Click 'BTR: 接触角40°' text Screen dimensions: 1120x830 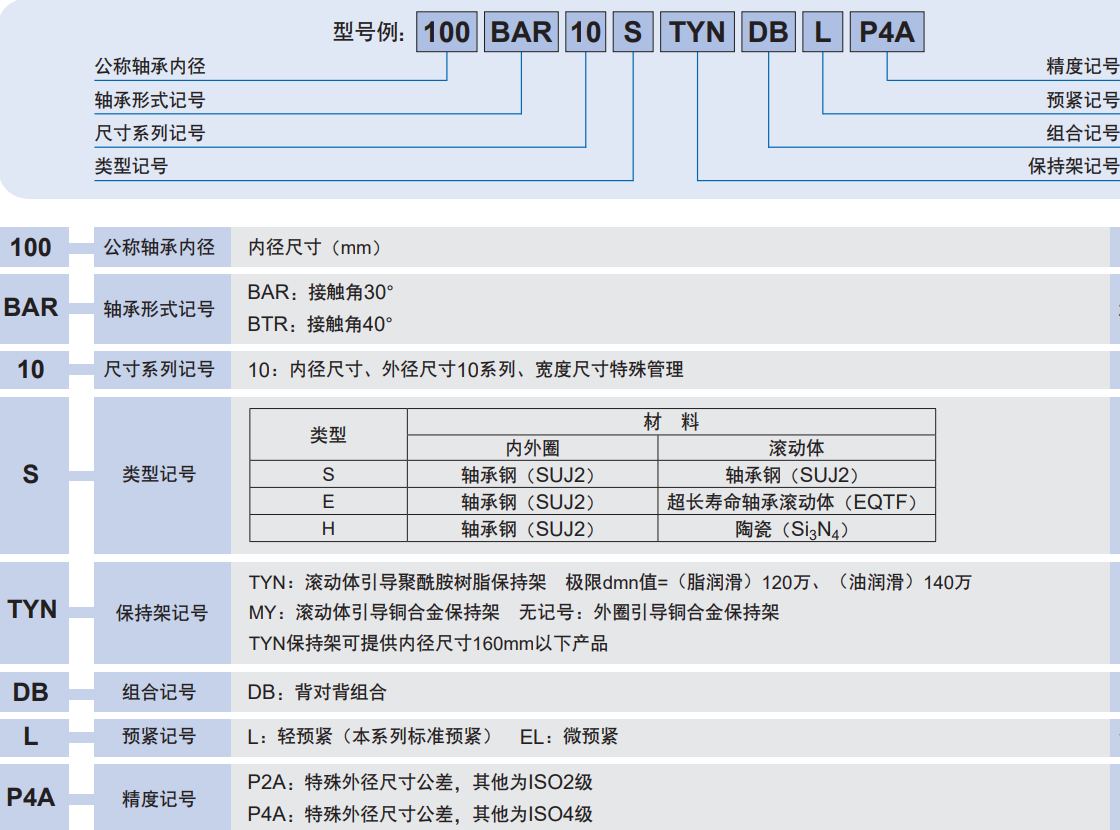tap(320, 324)
